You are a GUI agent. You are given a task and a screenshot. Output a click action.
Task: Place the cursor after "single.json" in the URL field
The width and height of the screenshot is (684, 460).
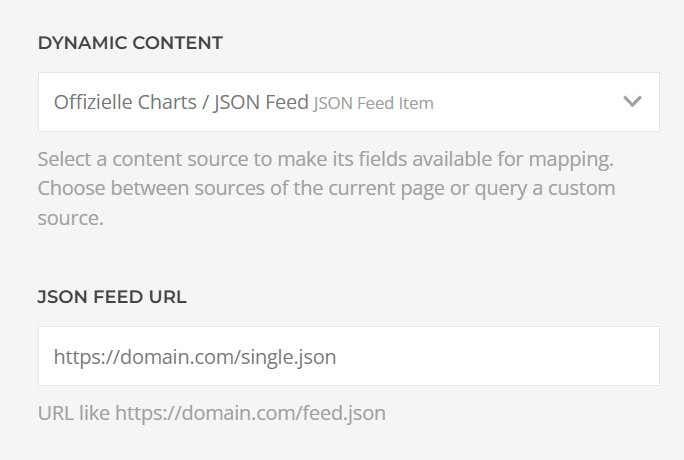tap(337, 356)
